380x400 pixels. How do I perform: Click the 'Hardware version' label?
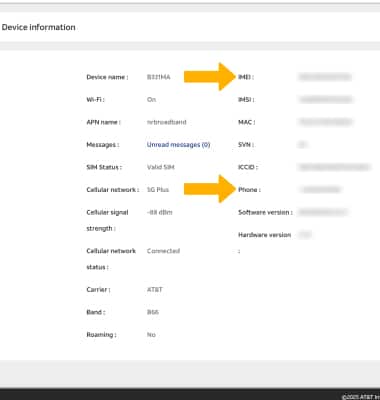[x=265, y=235]
